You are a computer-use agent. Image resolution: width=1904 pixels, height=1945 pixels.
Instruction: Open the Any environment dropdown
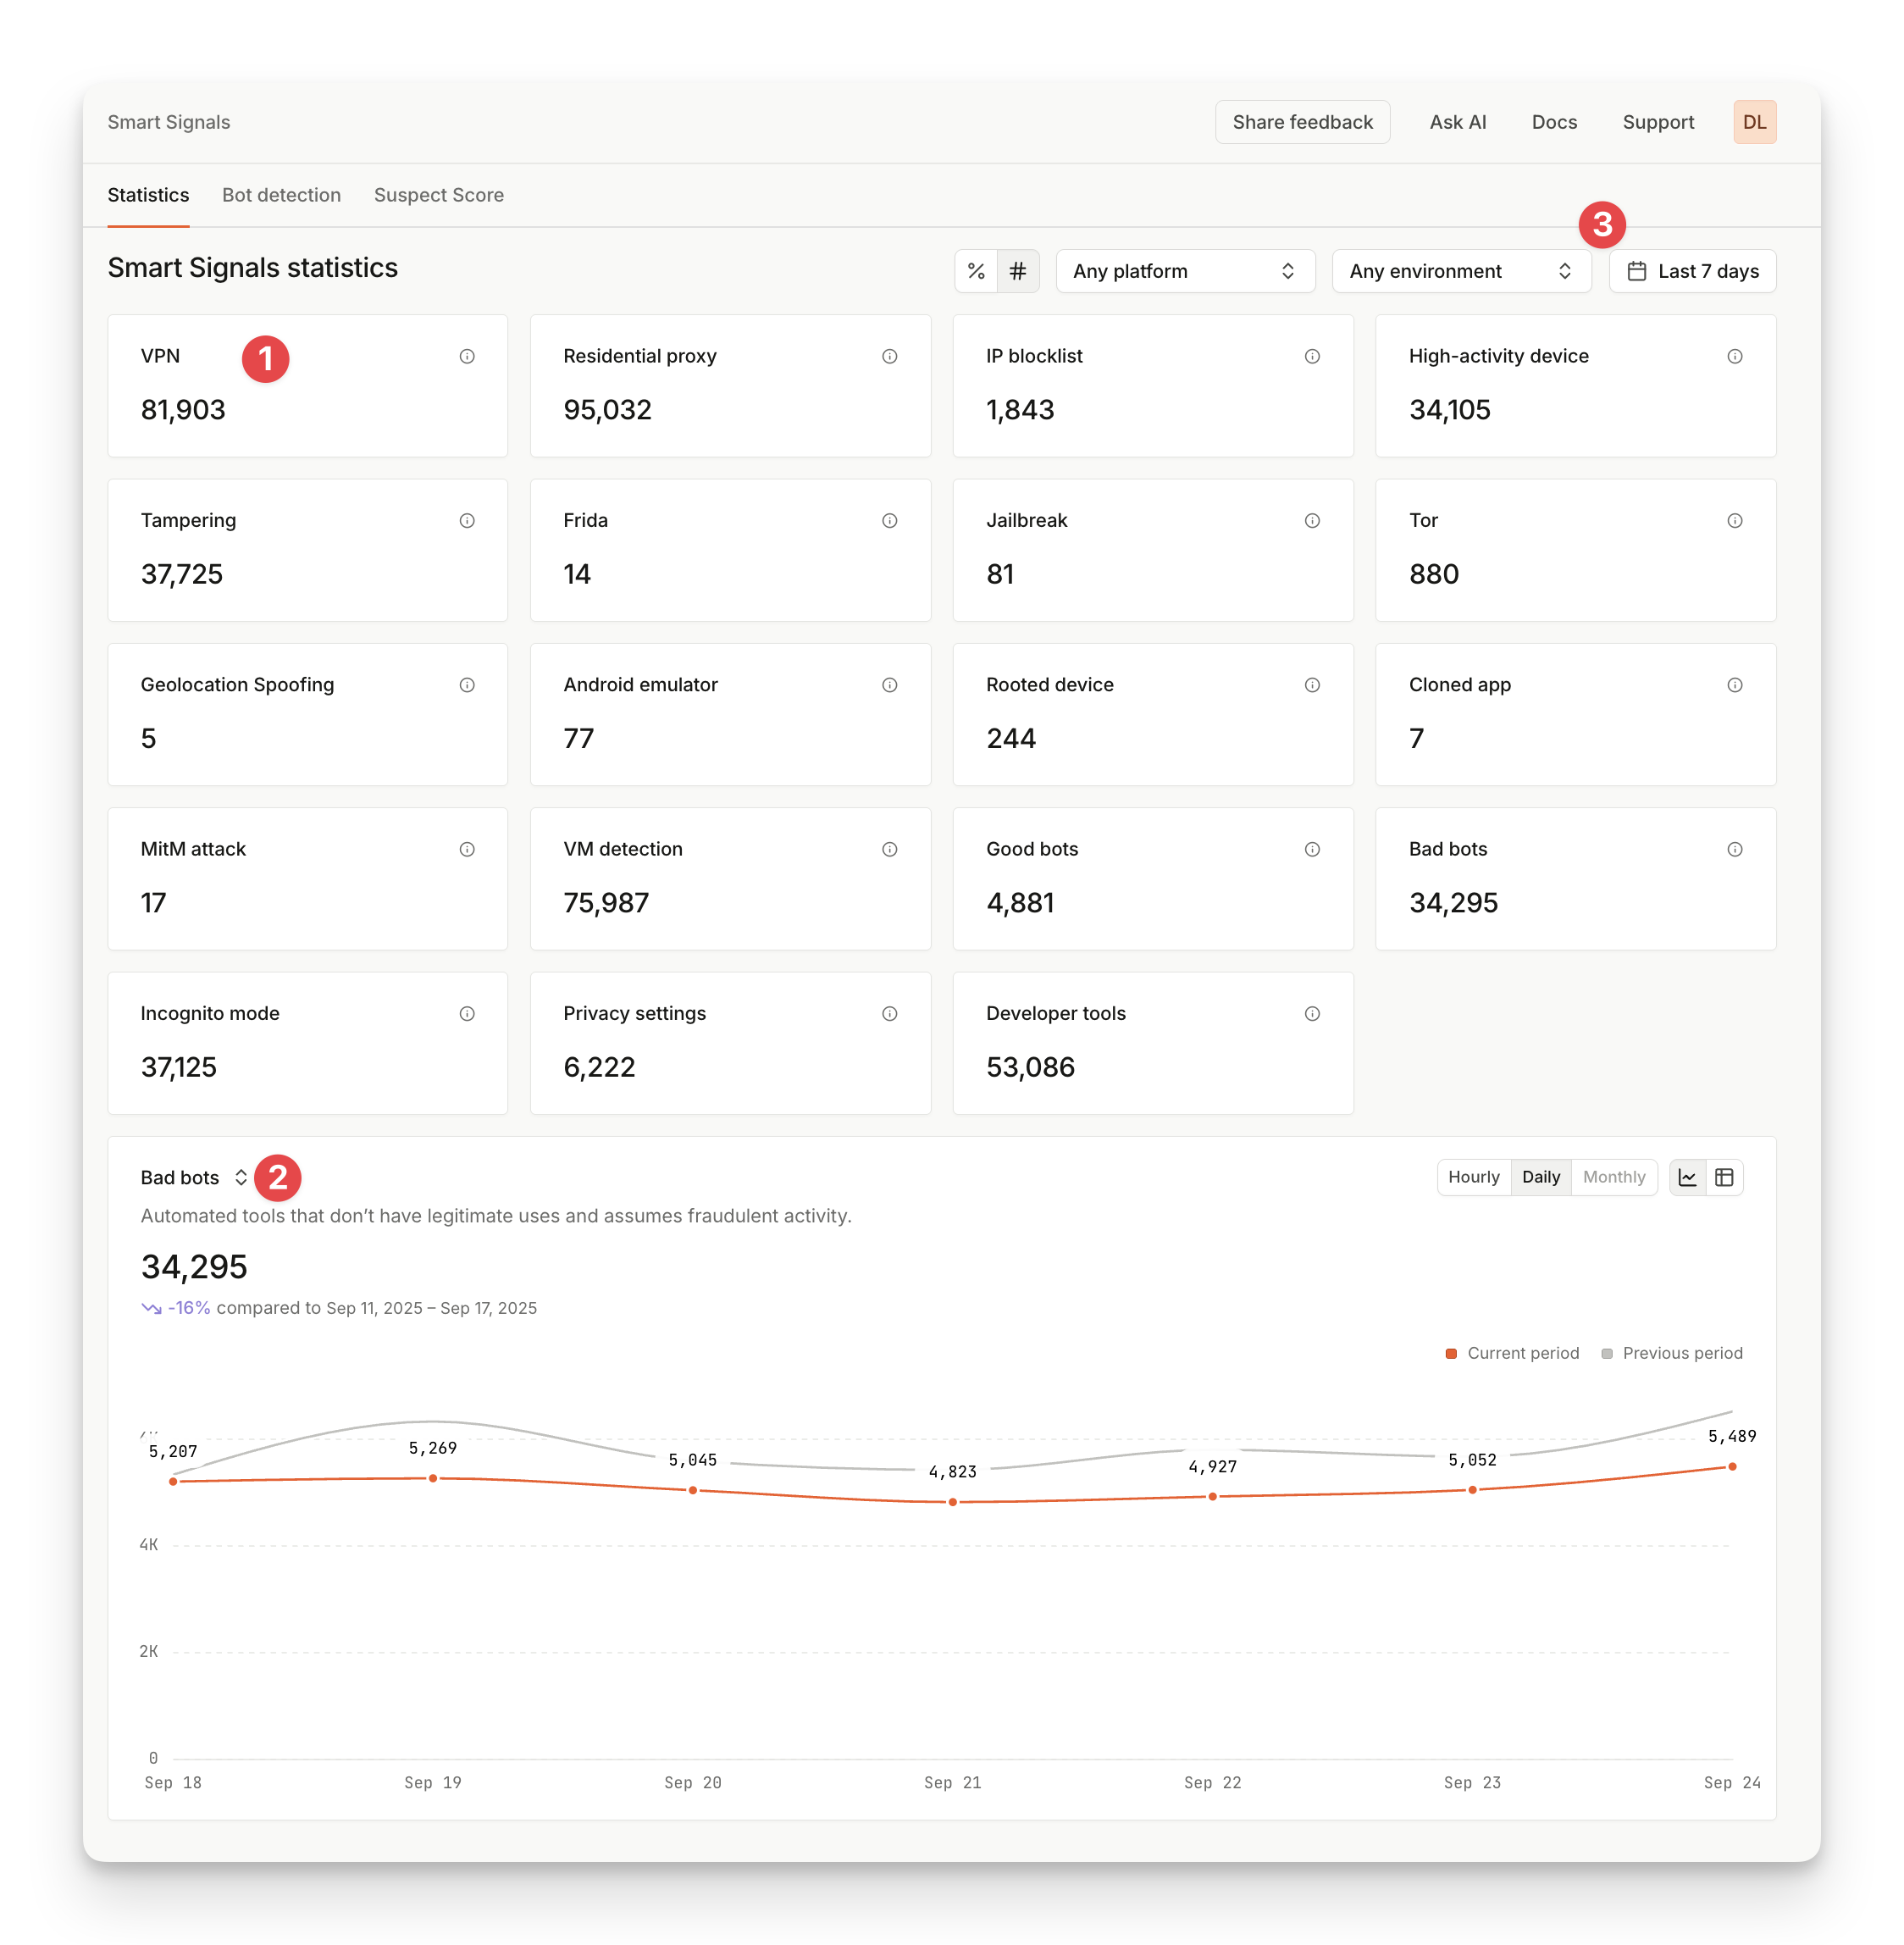point(1461,270)
